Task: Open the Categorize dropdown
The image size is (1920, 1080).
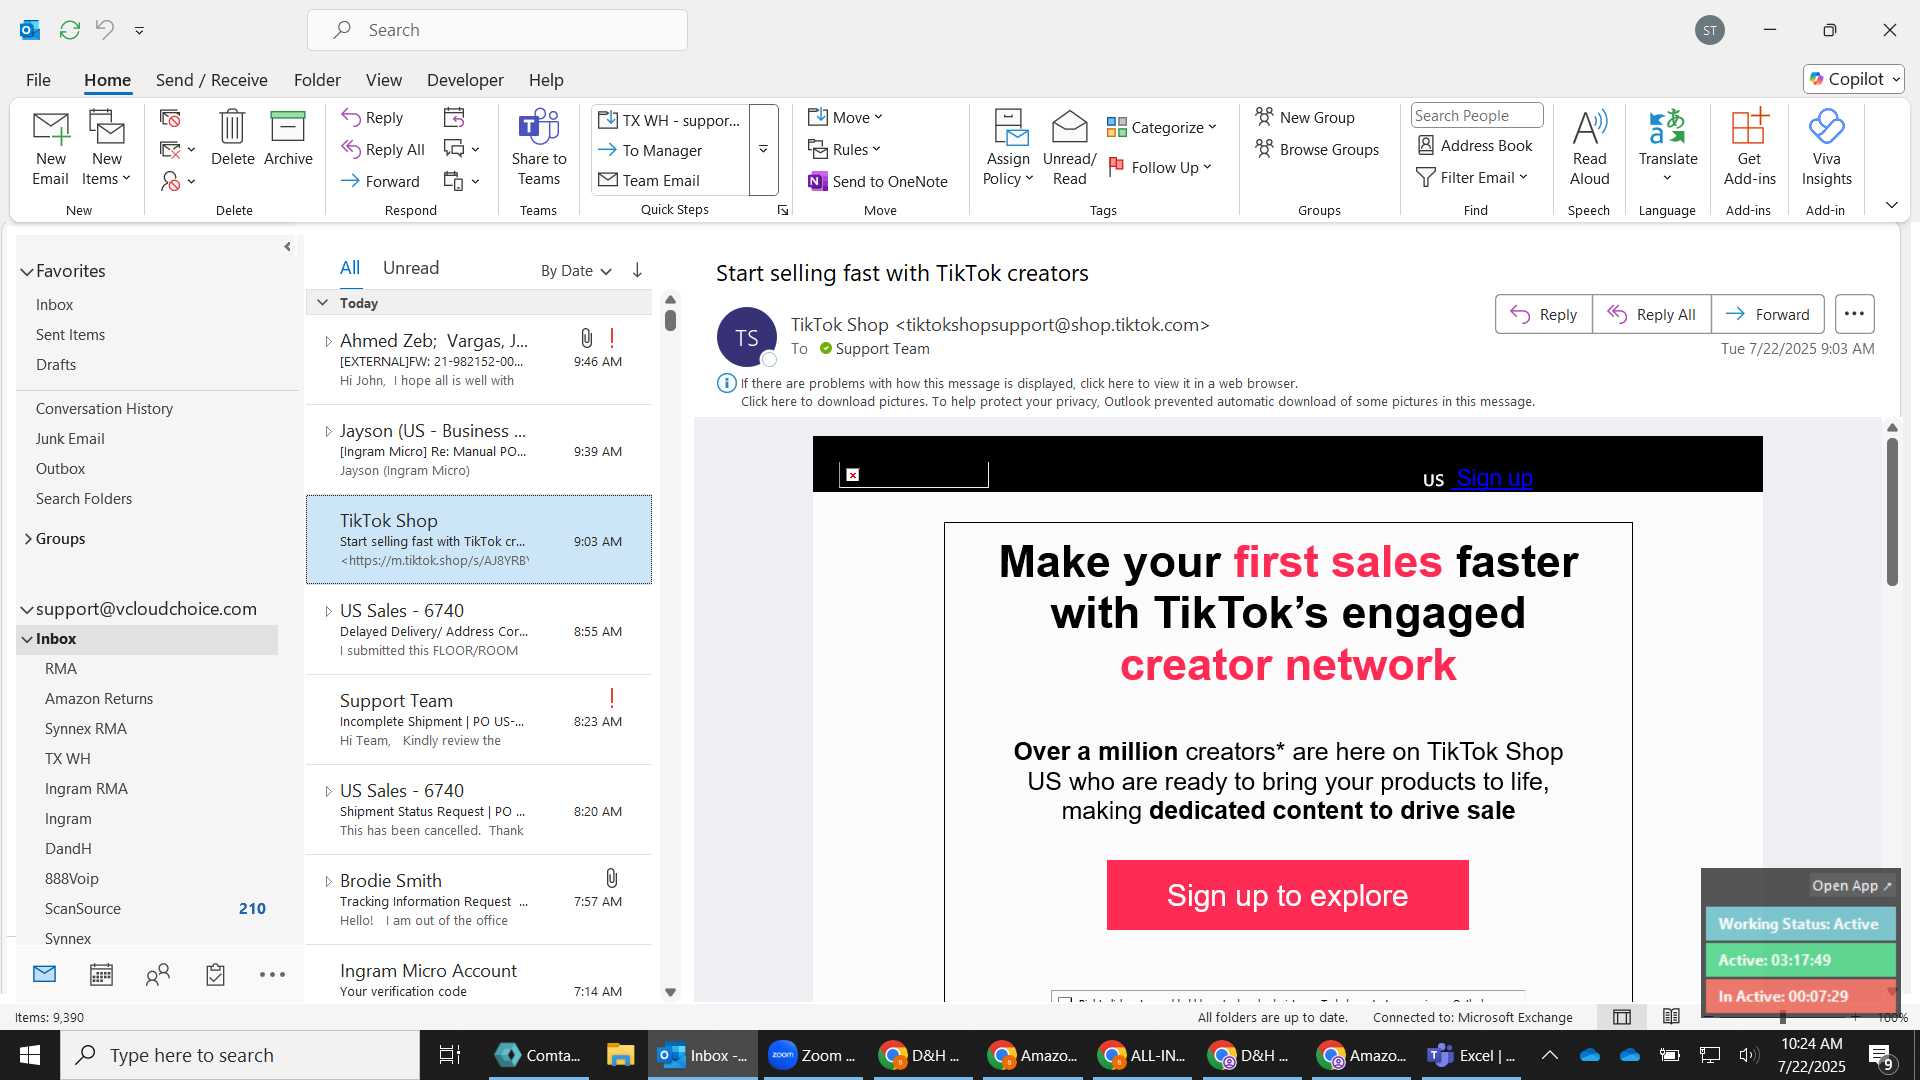Action: [1161, 127]
